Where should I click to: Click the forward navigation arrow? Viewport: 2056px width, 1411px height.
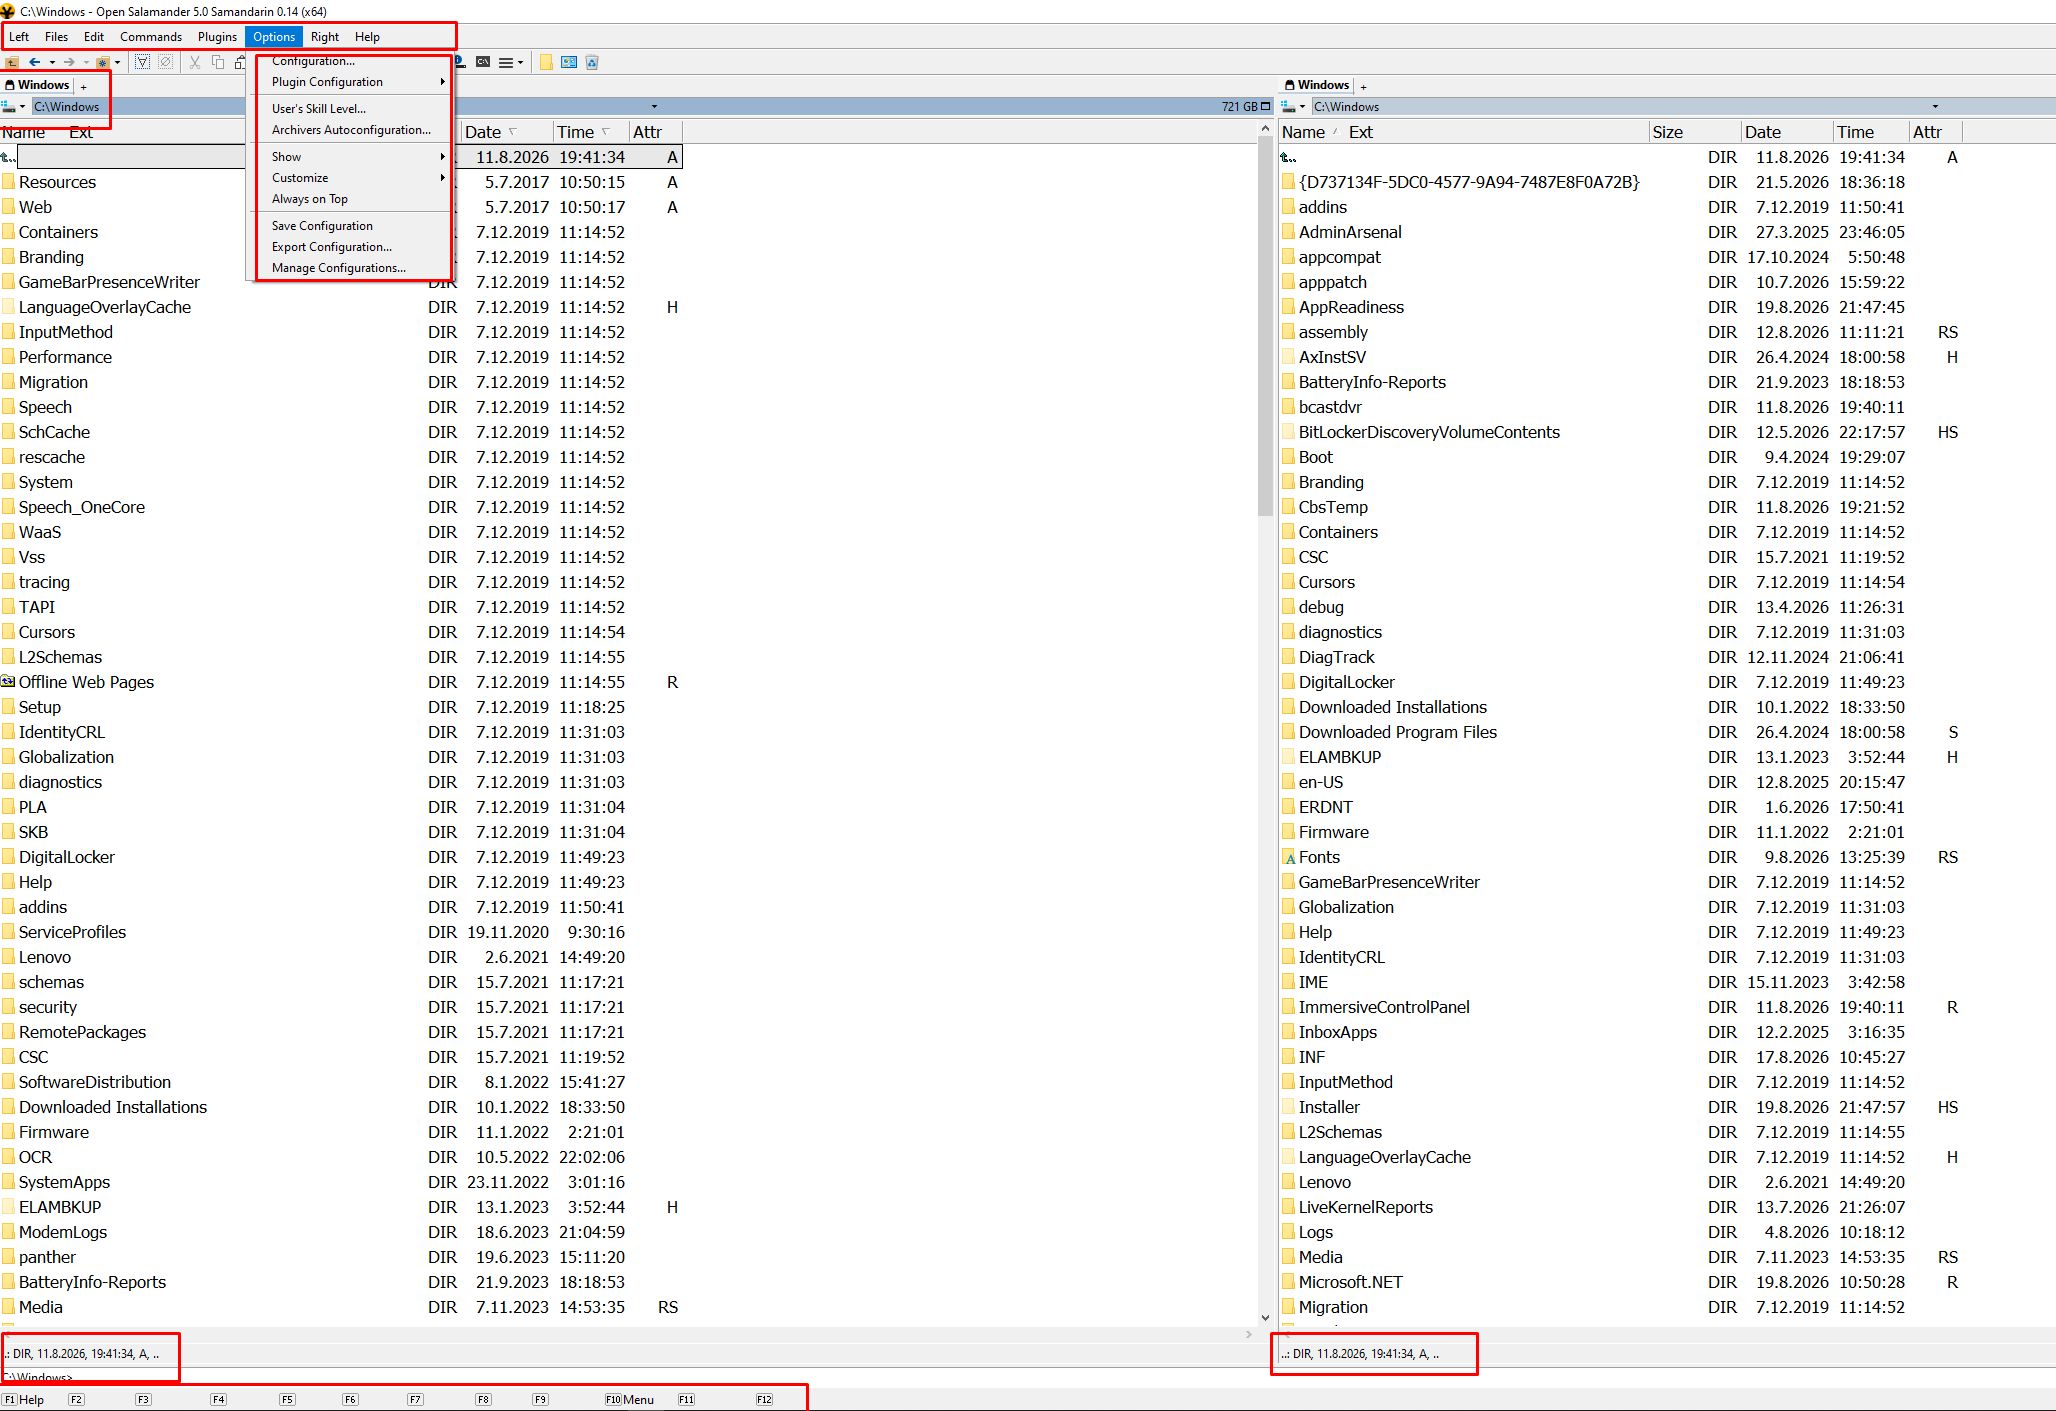pos(69,62)
